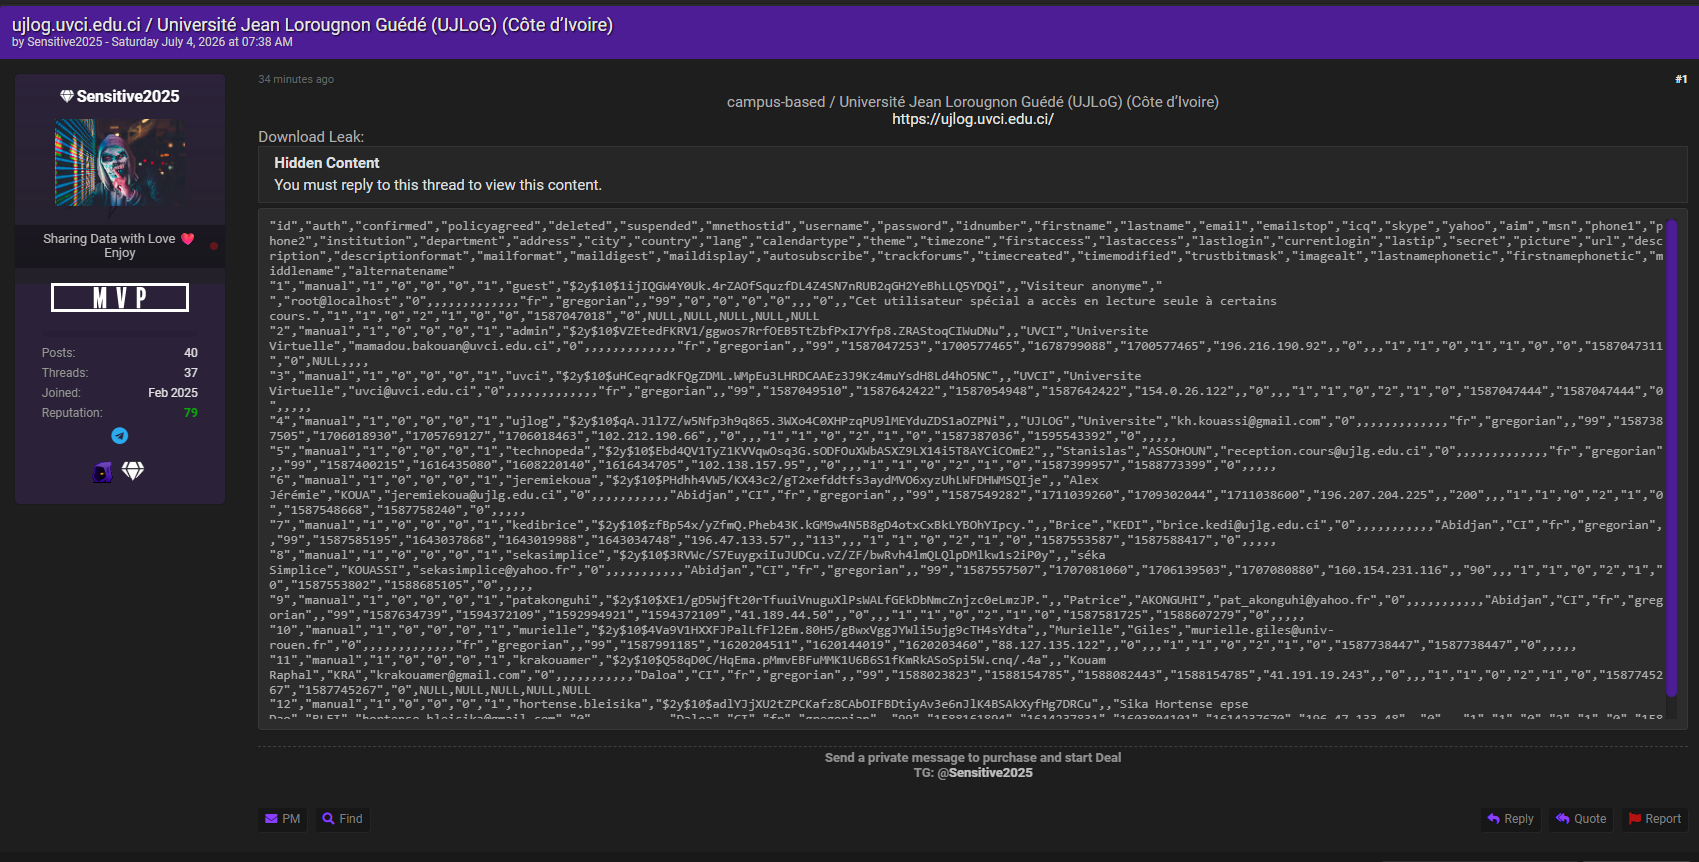1699x862 pixels.
Task: Report this post
Action: pyautogui.click(x=1655, y=819)
